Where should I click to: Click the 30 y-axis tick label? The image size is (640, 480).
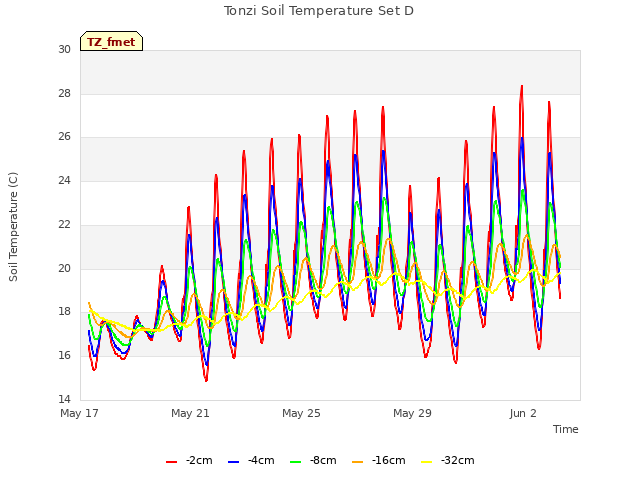point(64,49)
